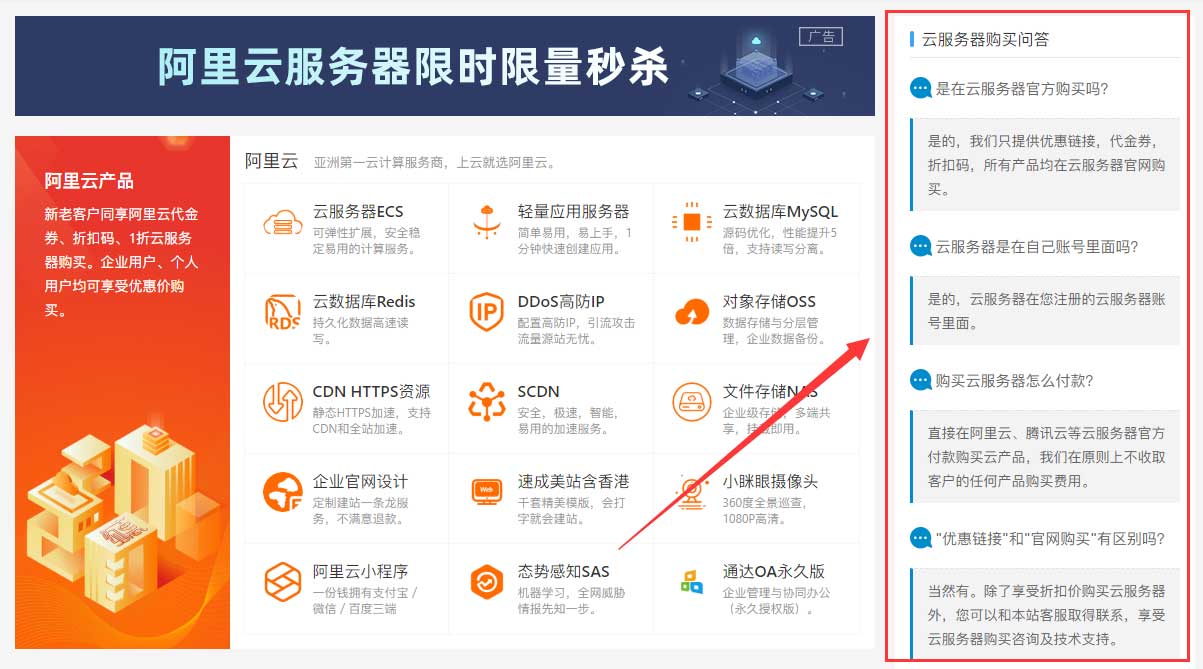Click the answer starting 是的，我们只提供优惠链接
The height and width of the screenshot is (669, 1203).
click(1045, 164)
